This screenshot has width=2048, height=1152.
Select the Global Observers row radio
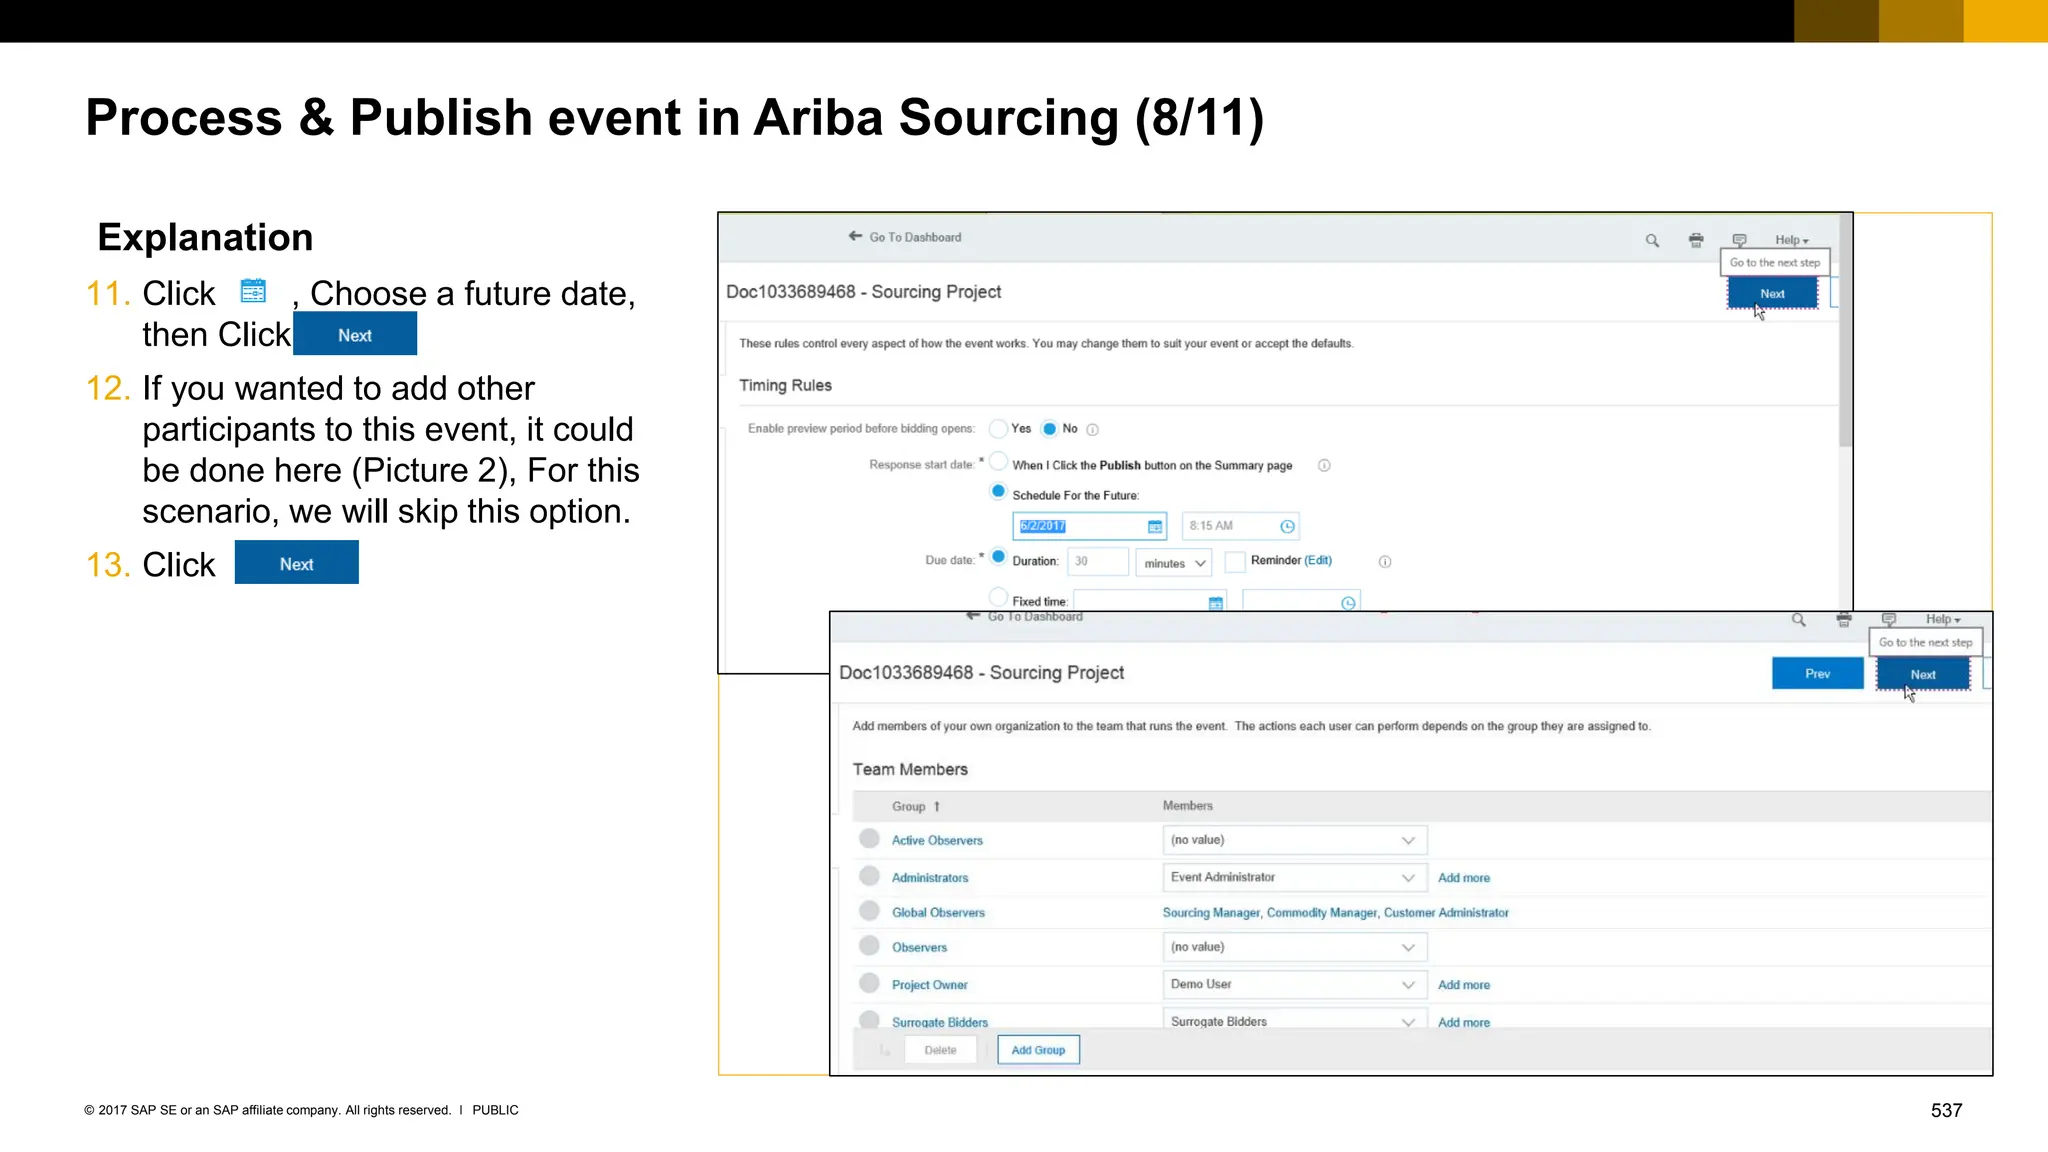click(x=869, y=911)
